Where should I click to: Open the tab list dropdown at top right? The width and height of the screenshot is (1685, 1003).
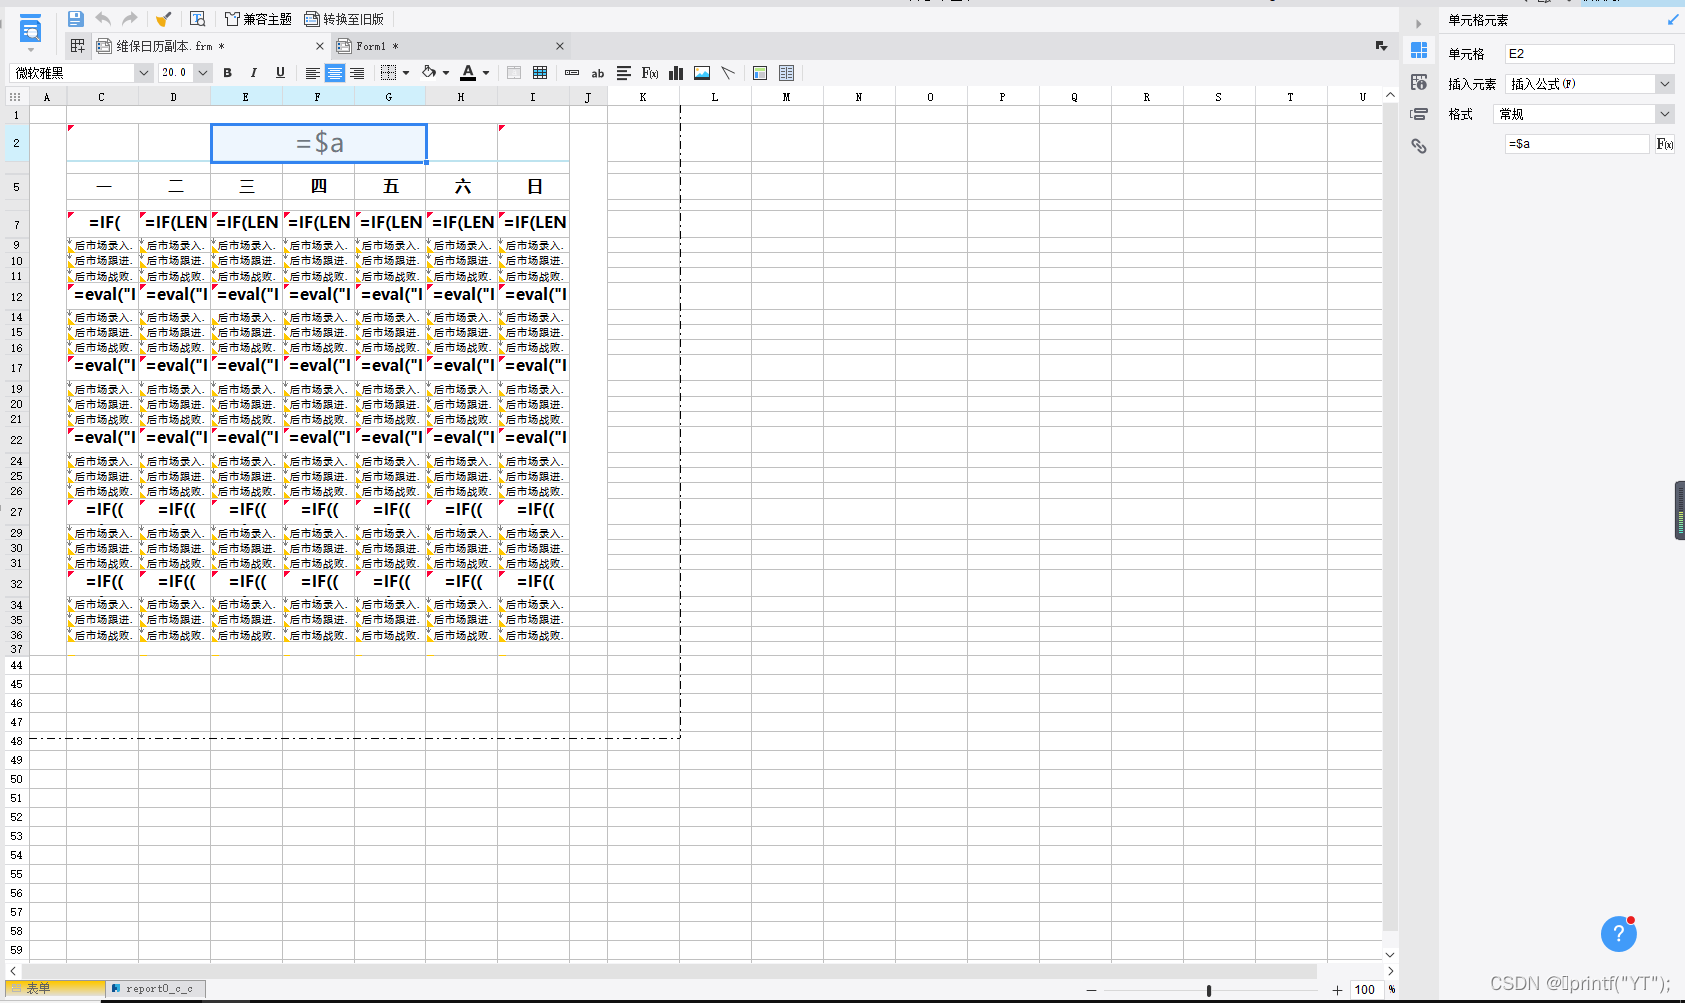click(1381, 46)
